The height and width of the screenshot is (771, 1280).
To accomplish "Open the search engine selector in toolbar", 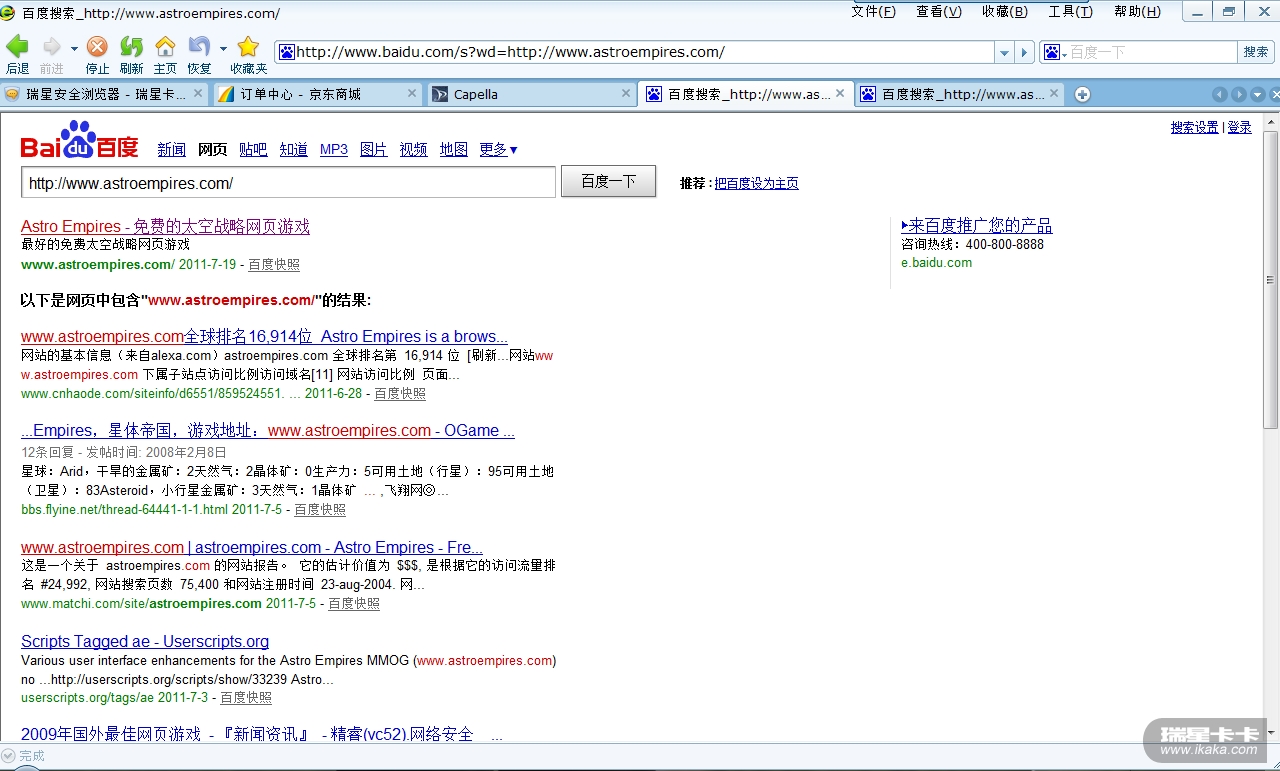I will [x=1055, y=52].
